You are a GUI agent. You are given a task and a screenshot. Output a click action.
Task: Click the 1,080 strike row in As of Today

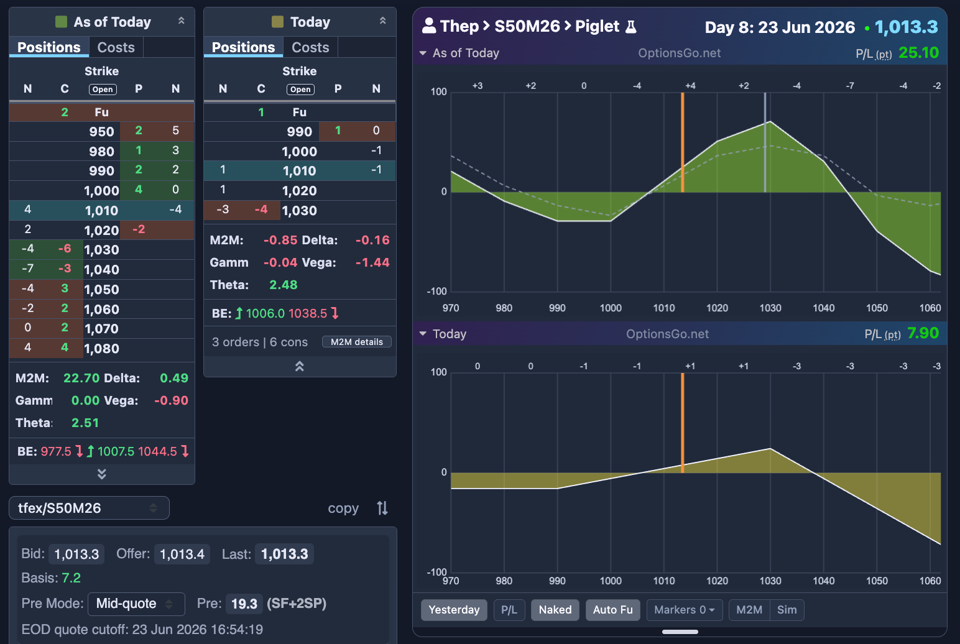point(102,348)
